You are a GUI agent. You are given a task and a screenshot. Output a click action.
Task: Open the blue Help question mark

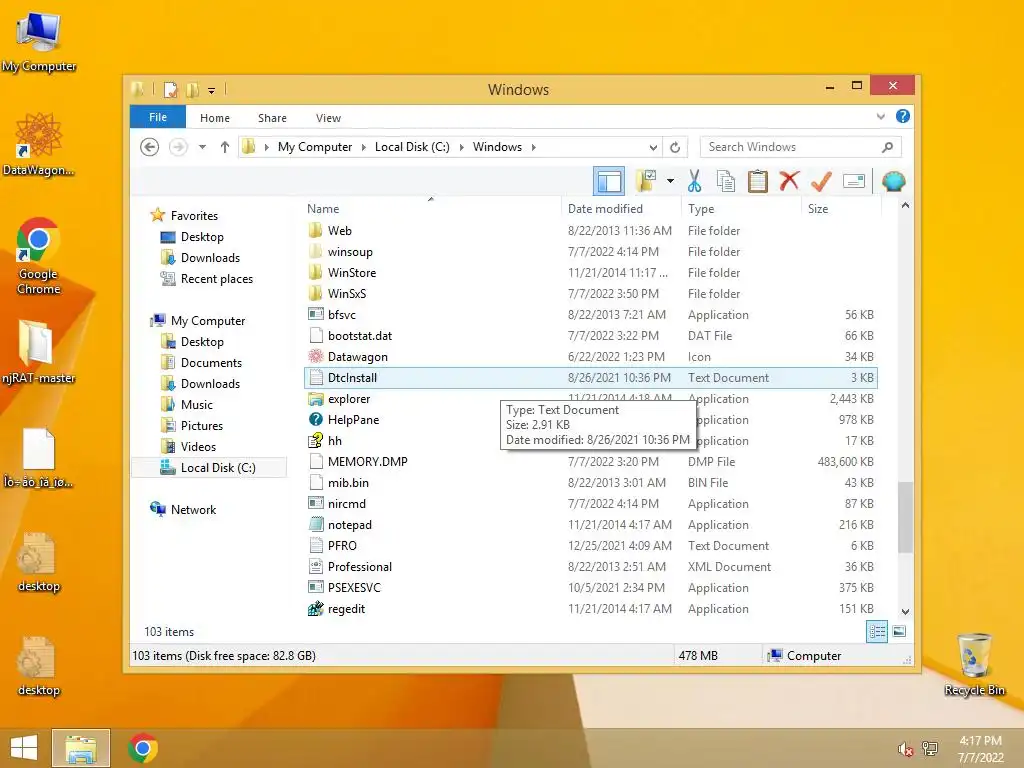click(x=903, y=116)
